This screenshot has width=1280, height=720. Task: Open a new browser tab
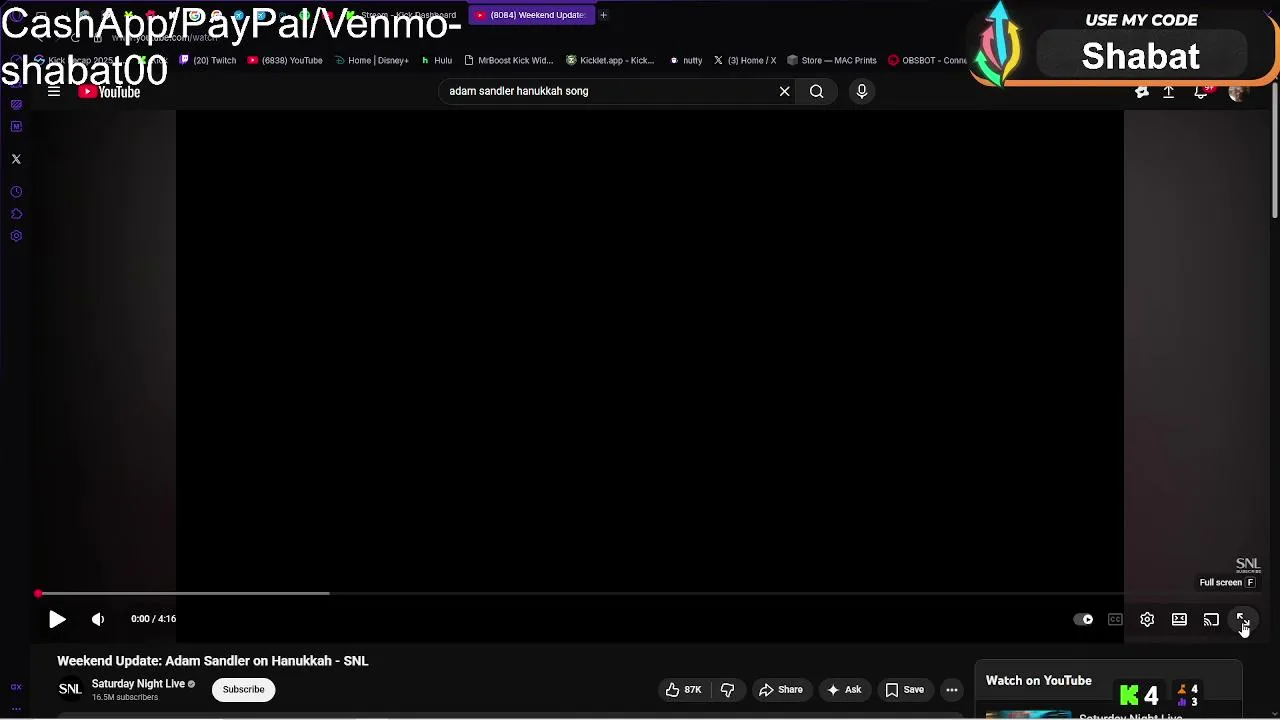pos(603,15)
